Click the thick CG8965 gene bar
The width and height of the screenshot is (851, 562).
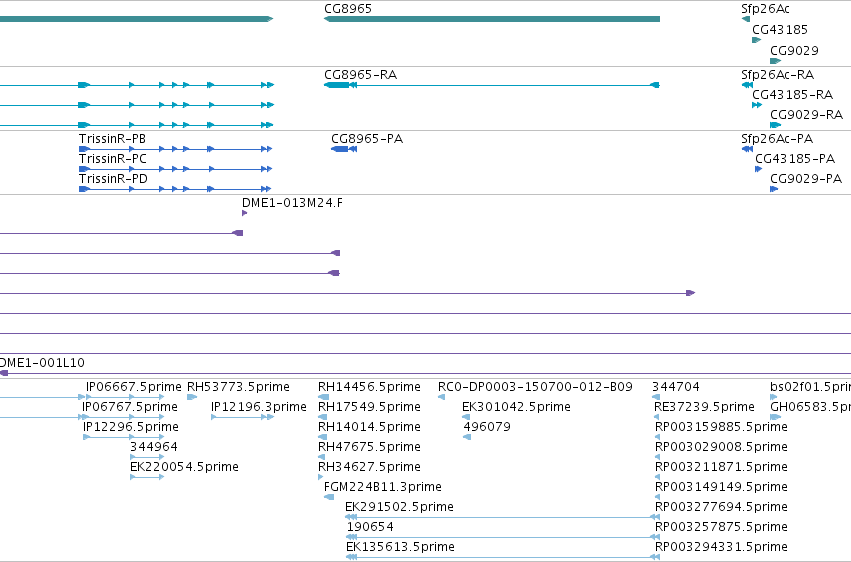coord(492,19)
